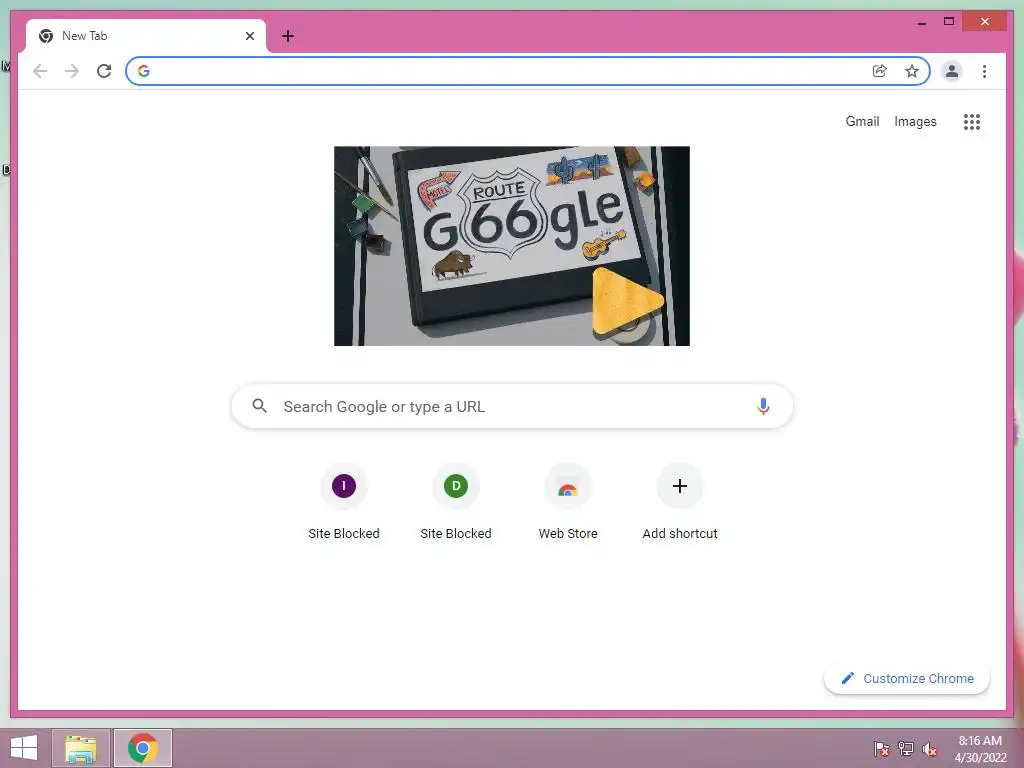
Task: Open the Chrome profile avatar
Action: pyautogui.click(x=952, y=71)
